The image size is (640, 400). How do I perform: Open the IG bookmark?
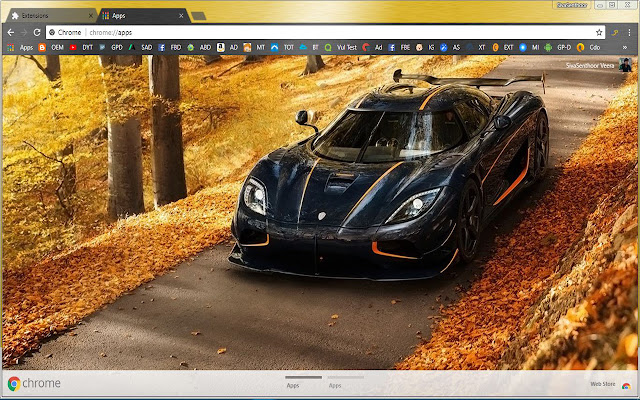pyautogui.click(x=425, y=47)
